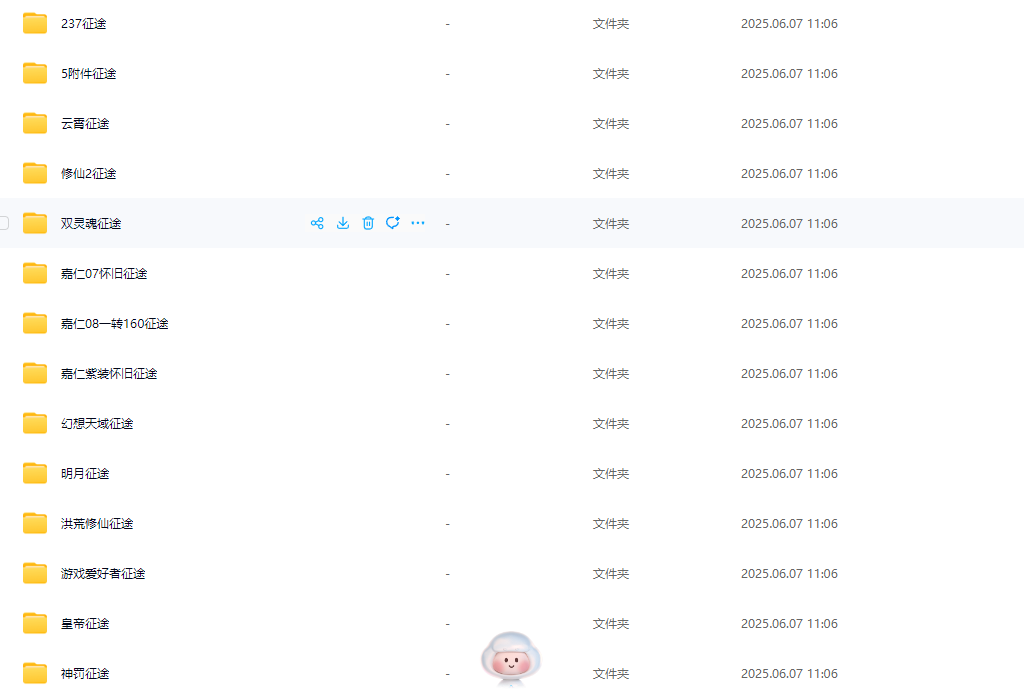The width and height of the screenshot is (1025, 689).
Task: Open the 嘉仁紫装怀旧征途 folder
Action: tap(109, 374)
